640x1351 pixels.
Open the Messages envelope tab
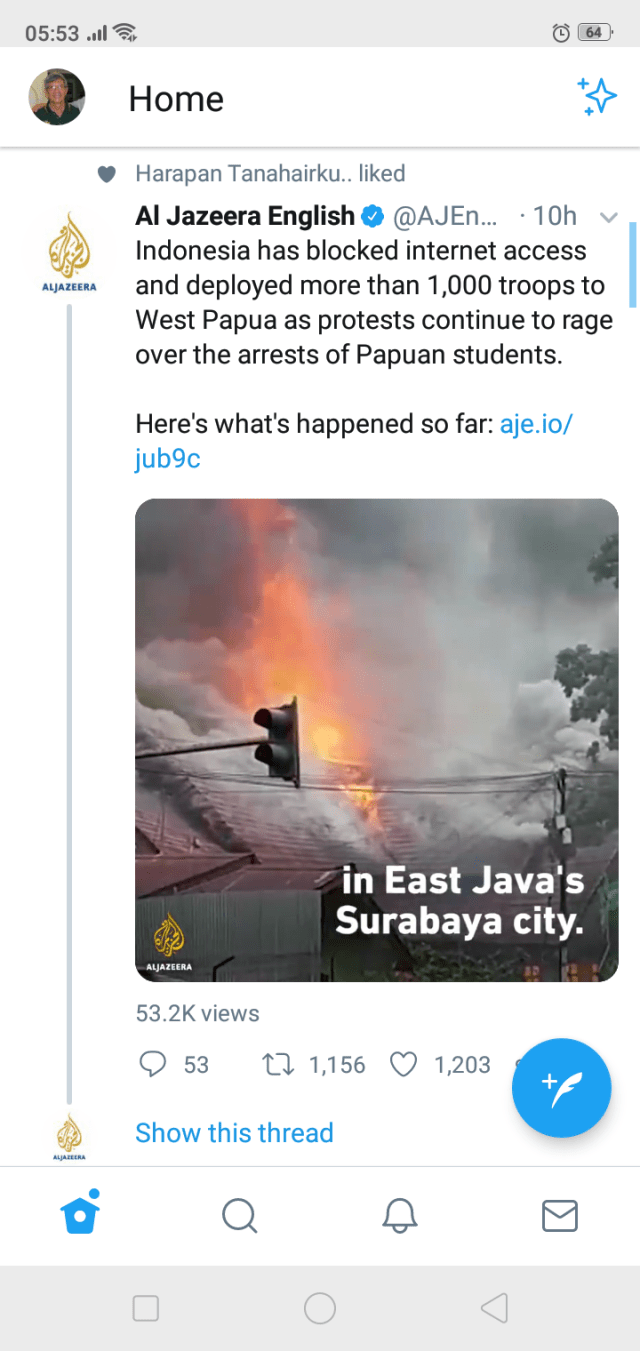[559, 1216]
